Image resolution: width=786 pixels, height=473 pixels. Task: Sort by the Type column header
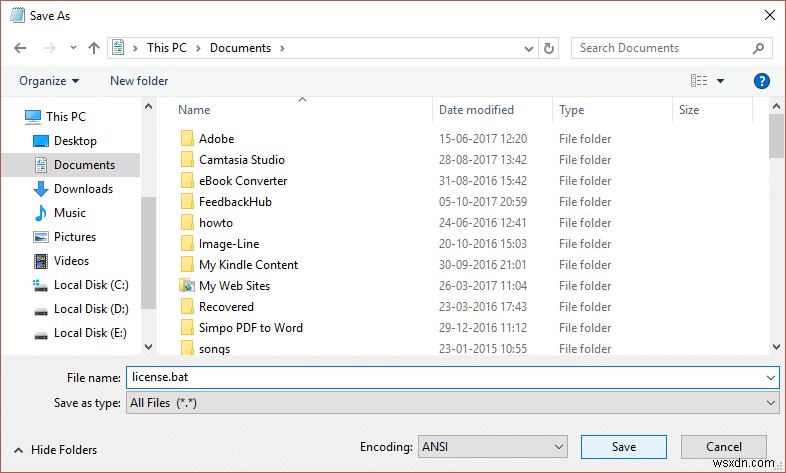click(x=571, y=110)
